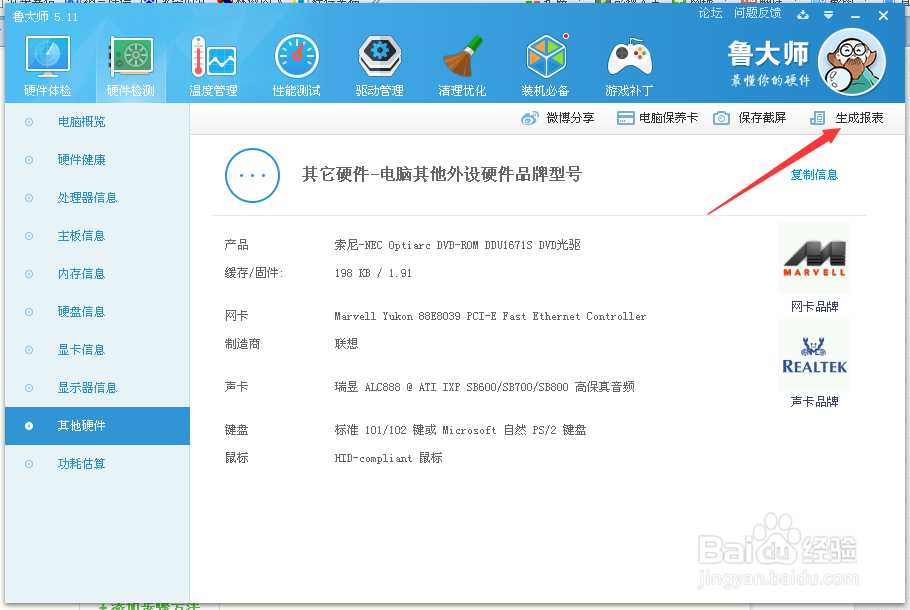Open 温度管理 temperature management
The width and height of the screenshot is (910, 610).
[x=213, y=62]
